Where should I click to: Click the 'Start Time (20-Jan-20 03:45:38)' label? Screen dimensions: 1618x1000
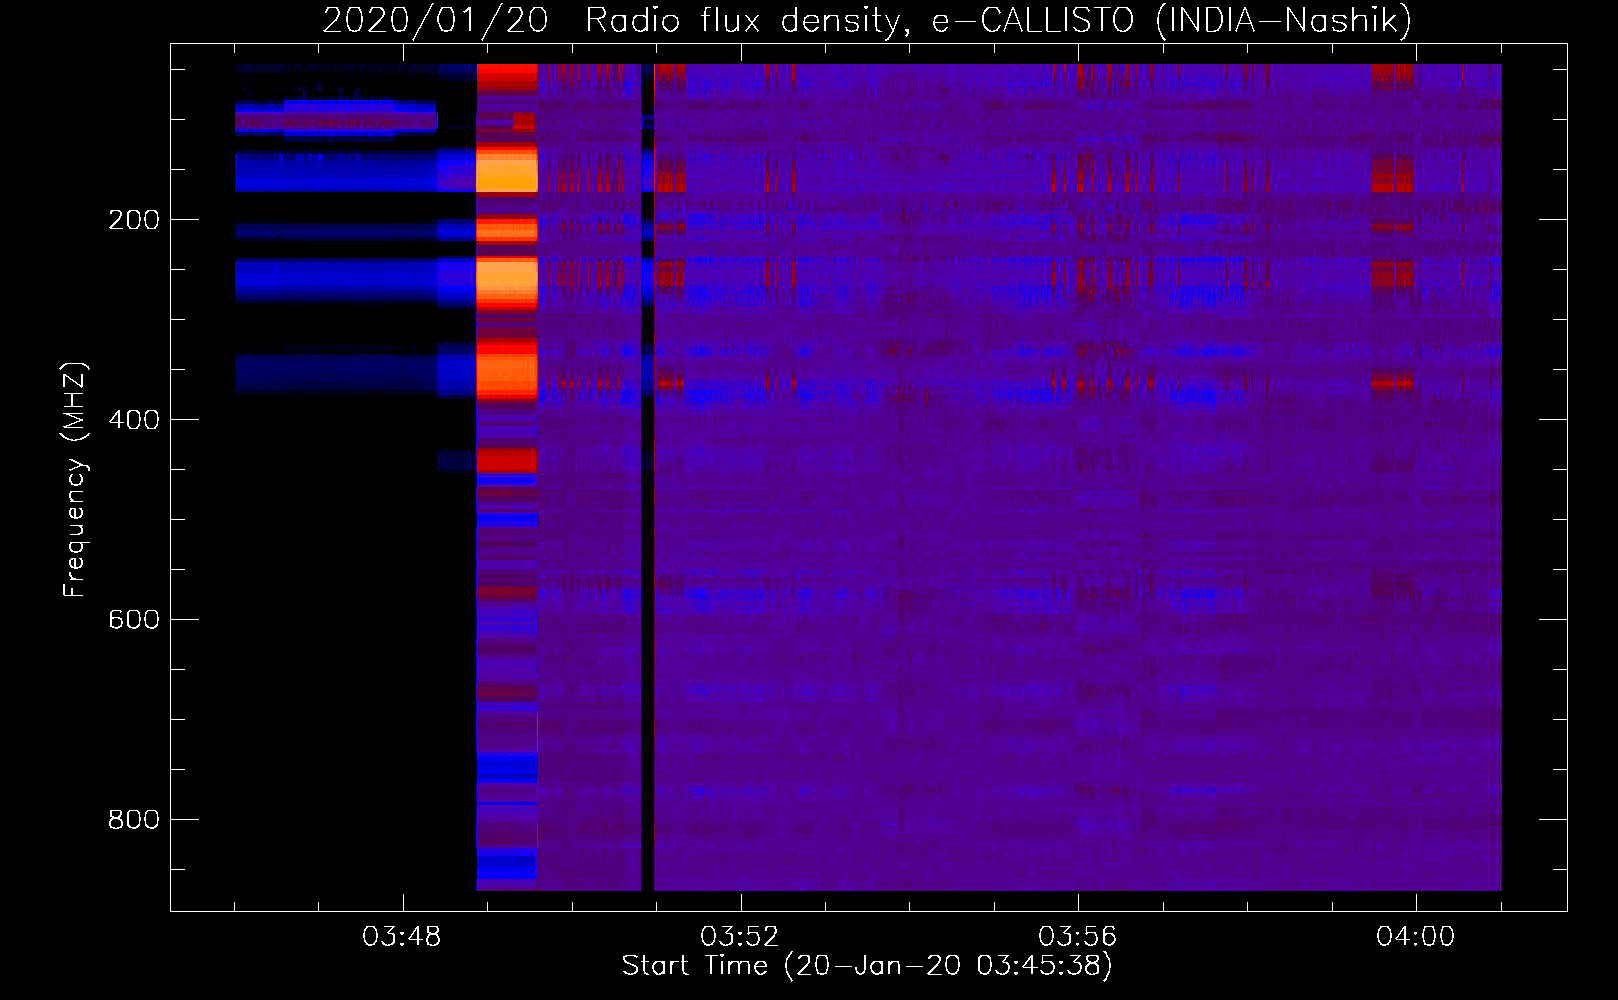867,966
